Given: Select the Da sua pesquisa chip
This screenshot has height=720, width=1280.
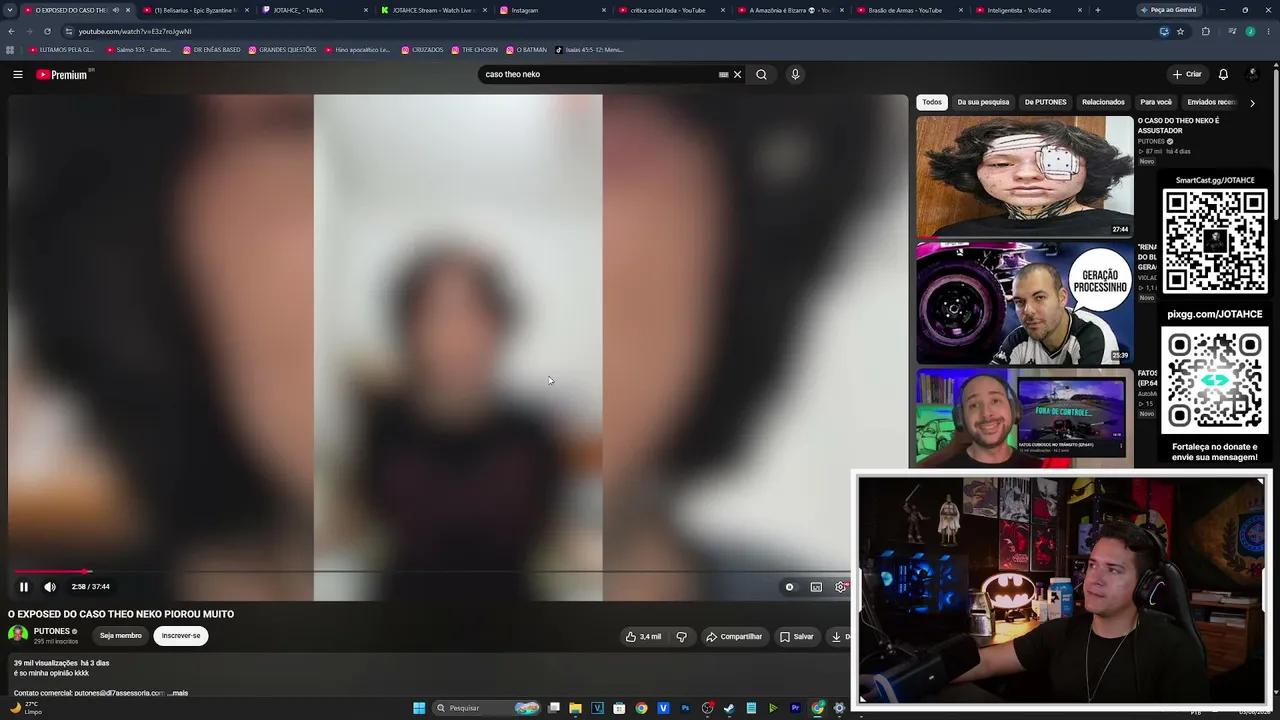Looking at the screenshot, I should 983,102.
